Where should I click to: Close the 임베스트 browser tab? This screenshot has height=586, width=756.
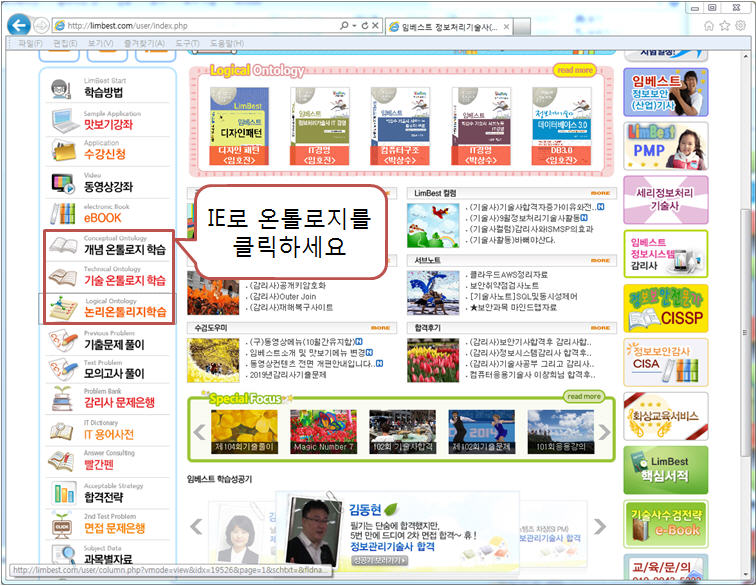(506, 27)
